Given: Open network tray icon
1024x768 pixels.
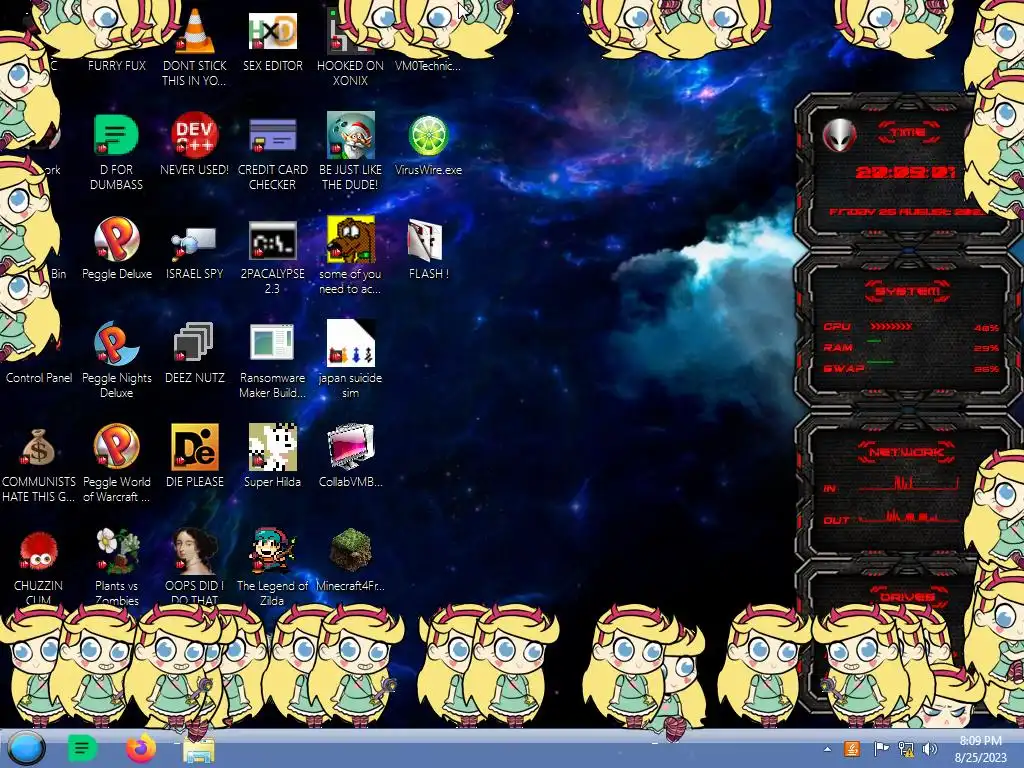Looking at the screenshot, I should coord(906,749).
